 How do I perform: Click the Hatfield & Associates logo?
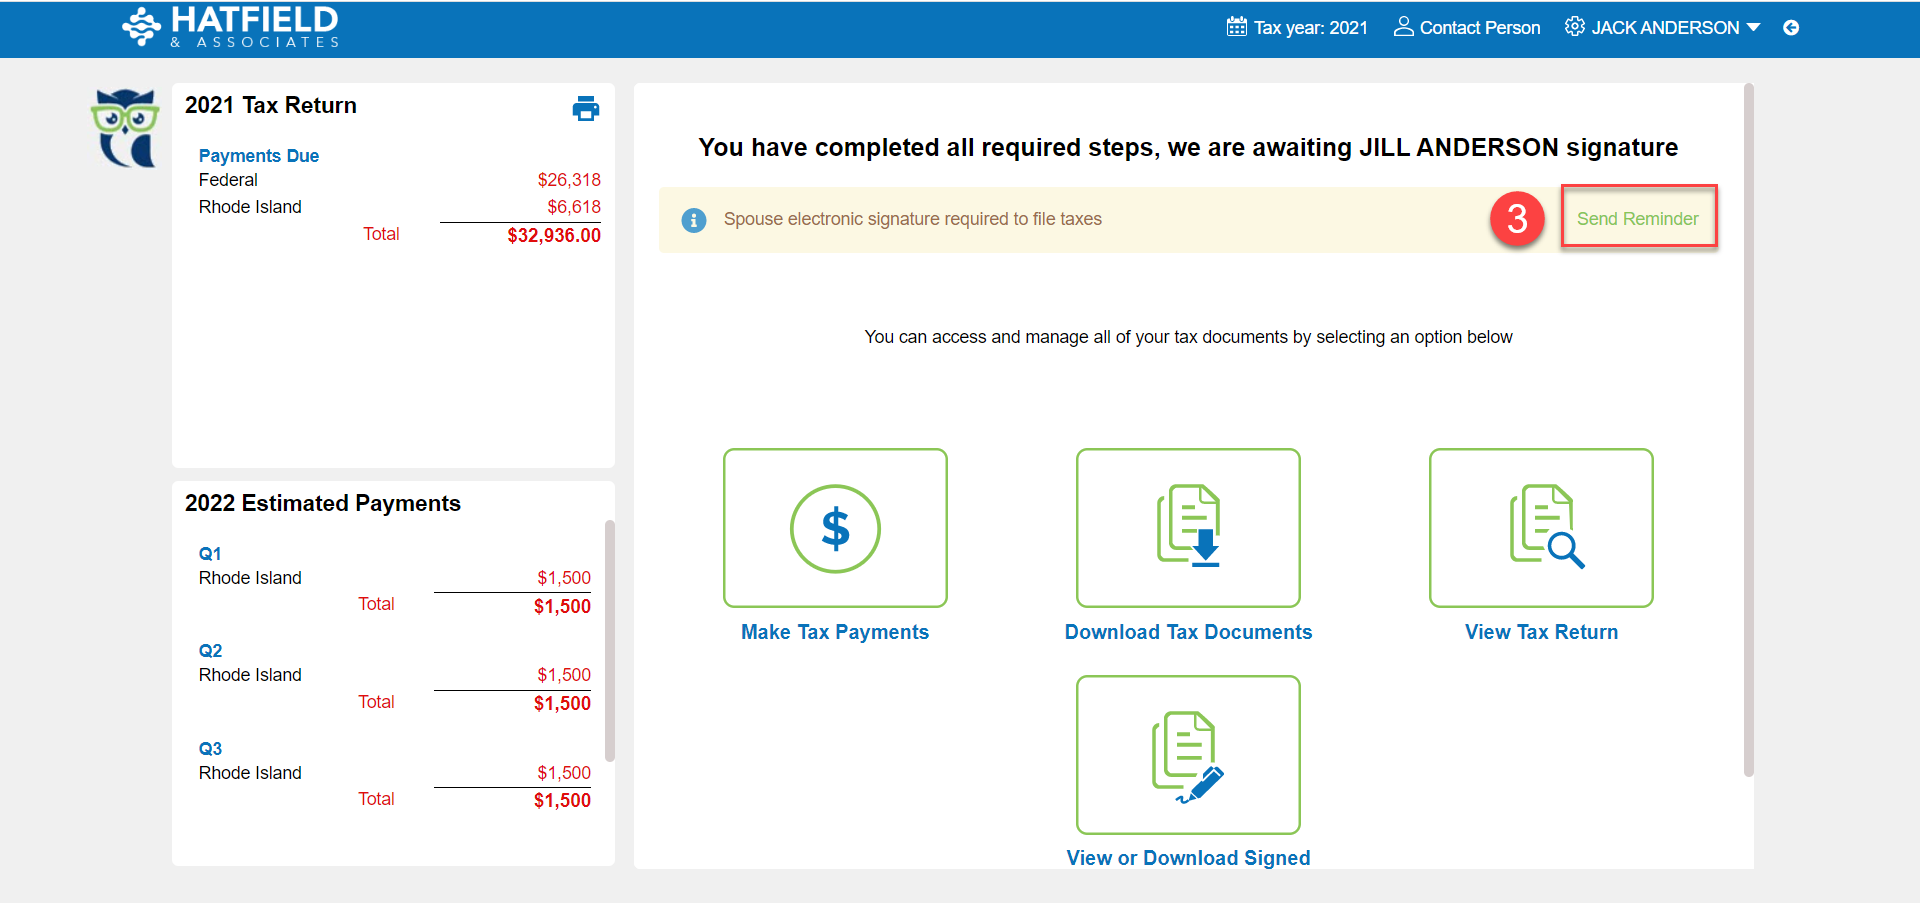[231, 28]
